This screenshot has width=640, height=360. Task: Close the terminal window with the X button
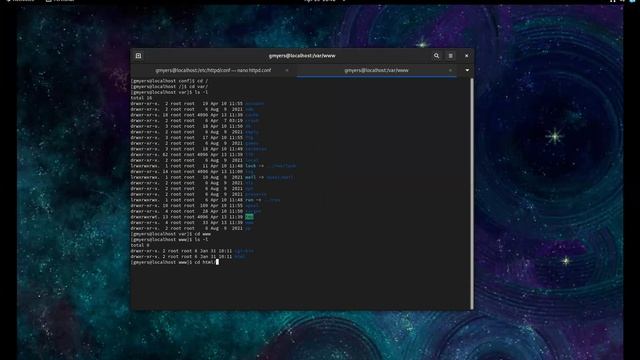467,56
